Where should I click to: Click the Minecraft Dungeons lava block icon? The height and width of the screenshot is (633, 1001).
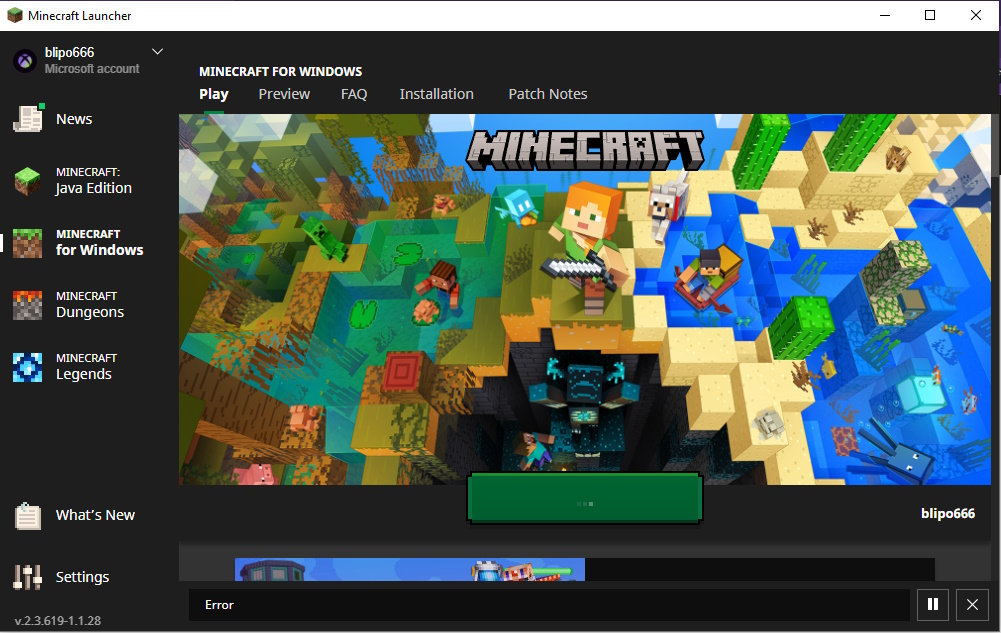(27, 305)
